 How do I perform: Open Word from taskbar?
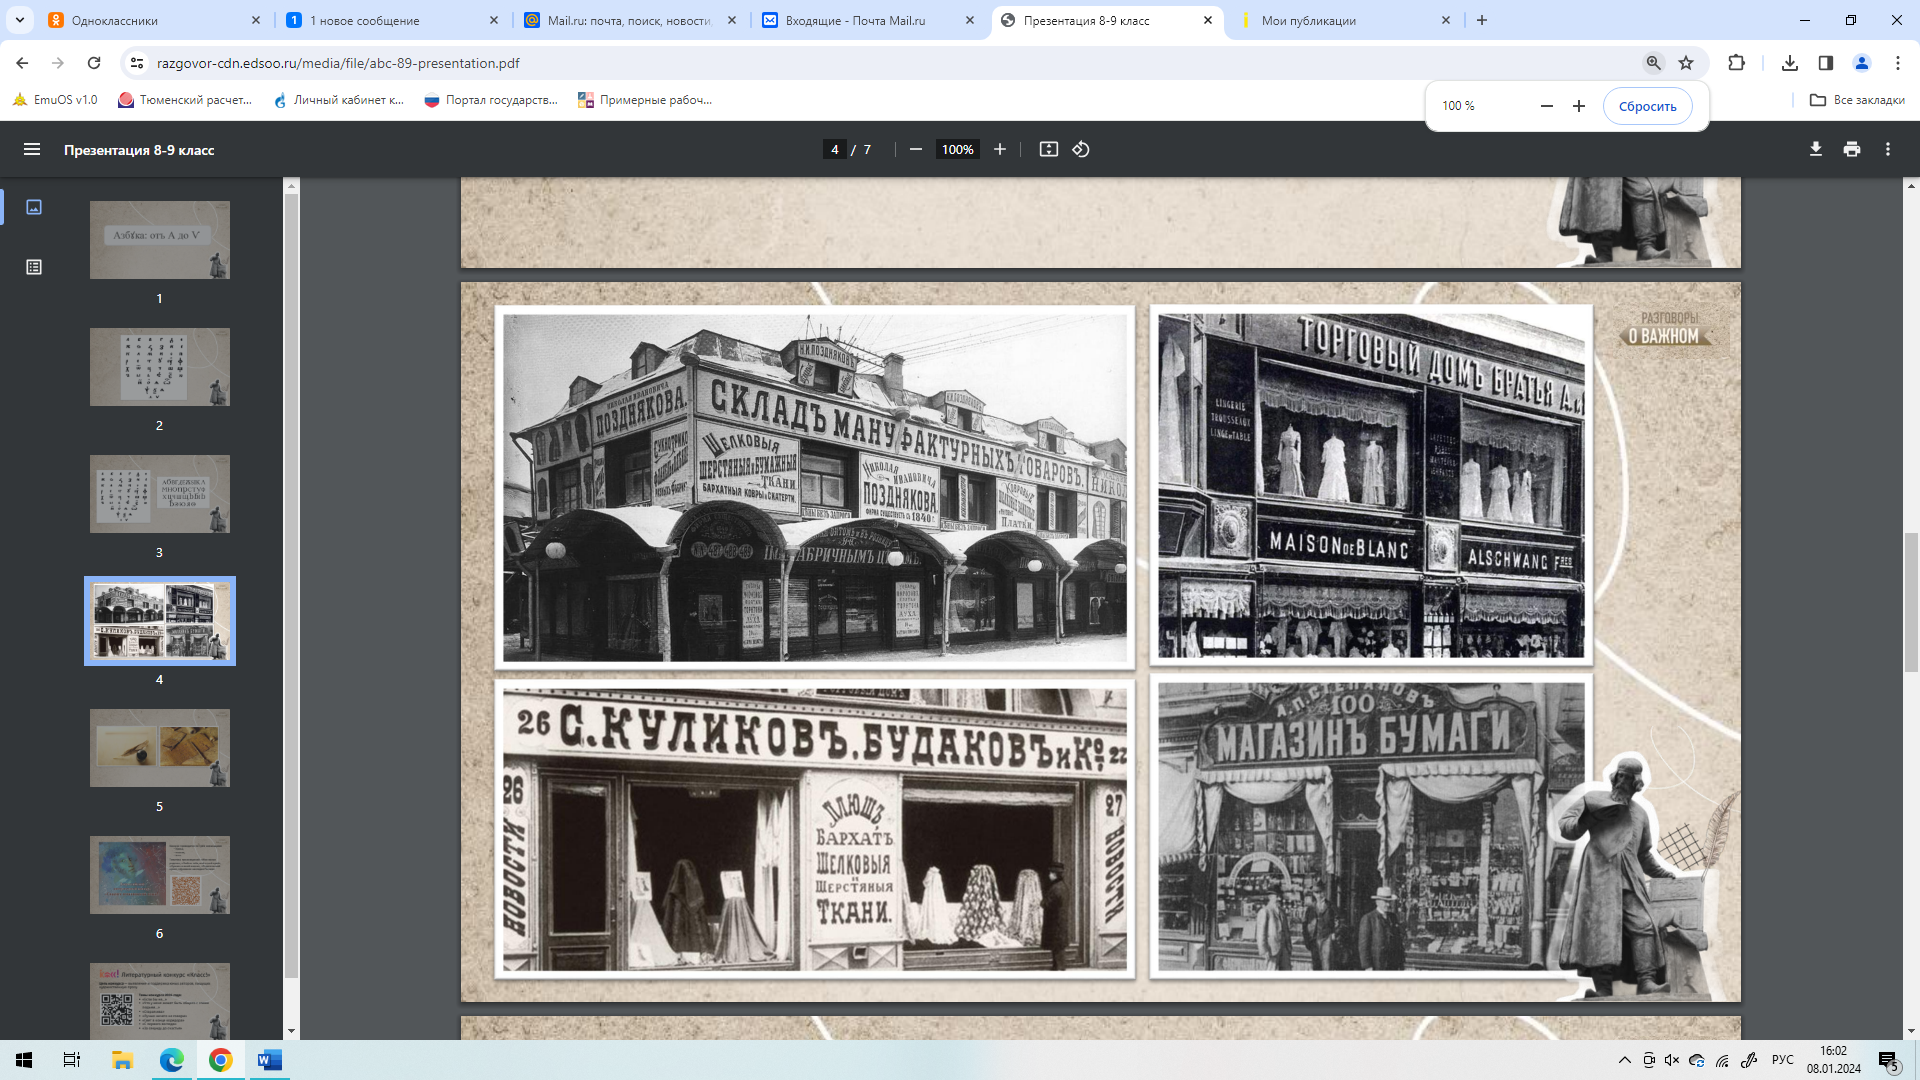(269, 1060)
